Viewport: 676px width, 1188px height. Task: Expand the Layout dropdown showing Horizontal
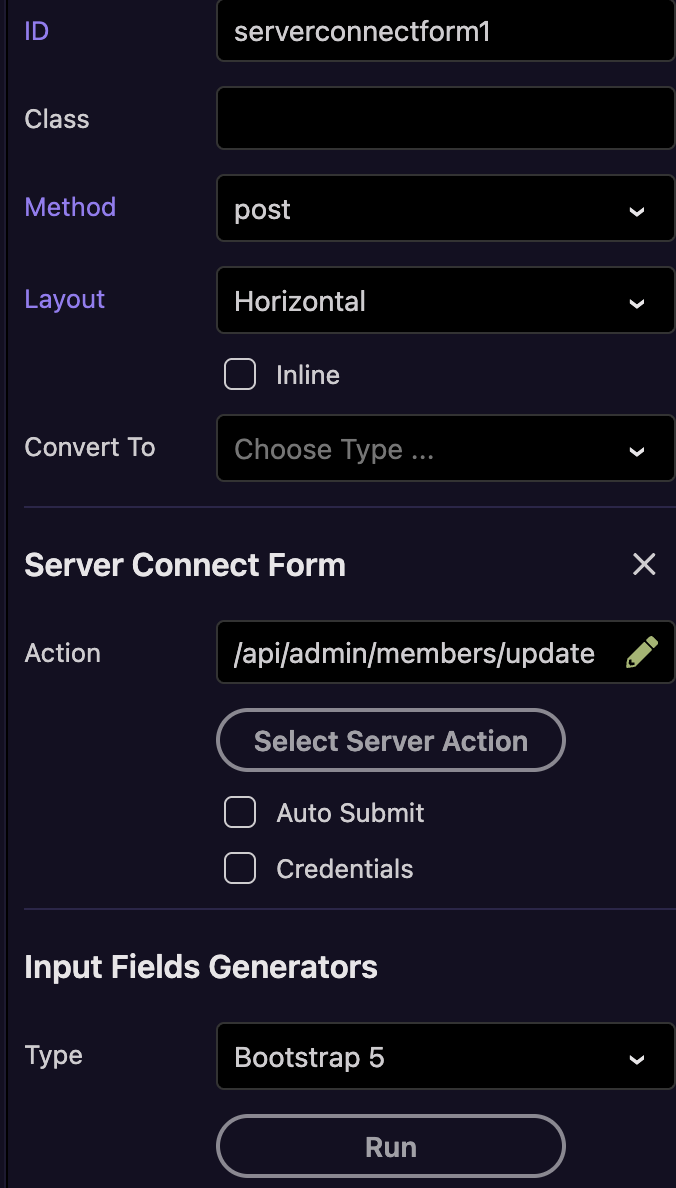(x=445, y=301)
